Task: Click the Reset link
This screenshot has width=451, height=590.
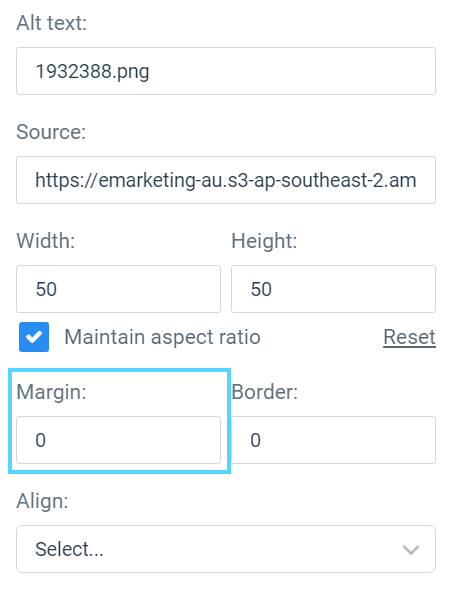Action: click(x=409, y=337)
